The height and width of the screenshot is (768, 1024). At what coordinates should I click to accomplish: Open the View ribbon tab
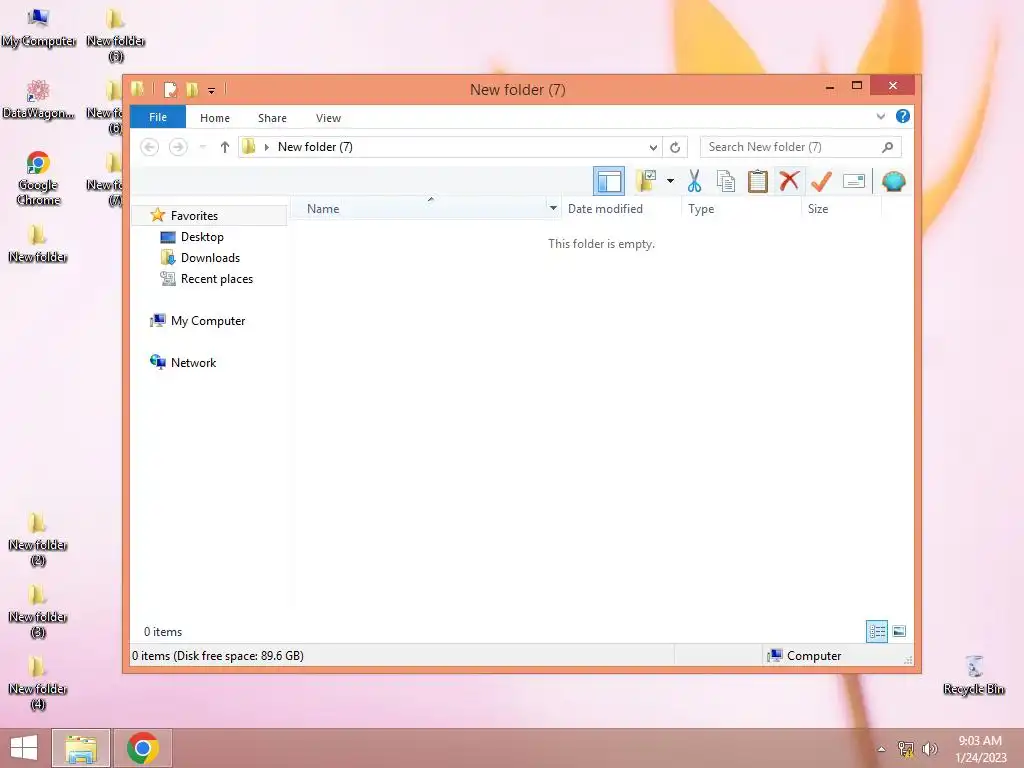click(328, 118)
